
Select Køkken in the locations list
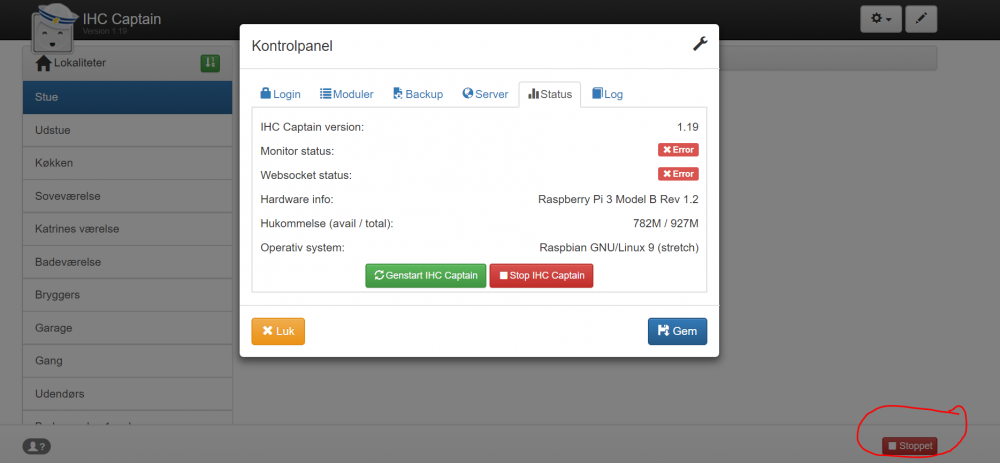(x=128, y=163)
